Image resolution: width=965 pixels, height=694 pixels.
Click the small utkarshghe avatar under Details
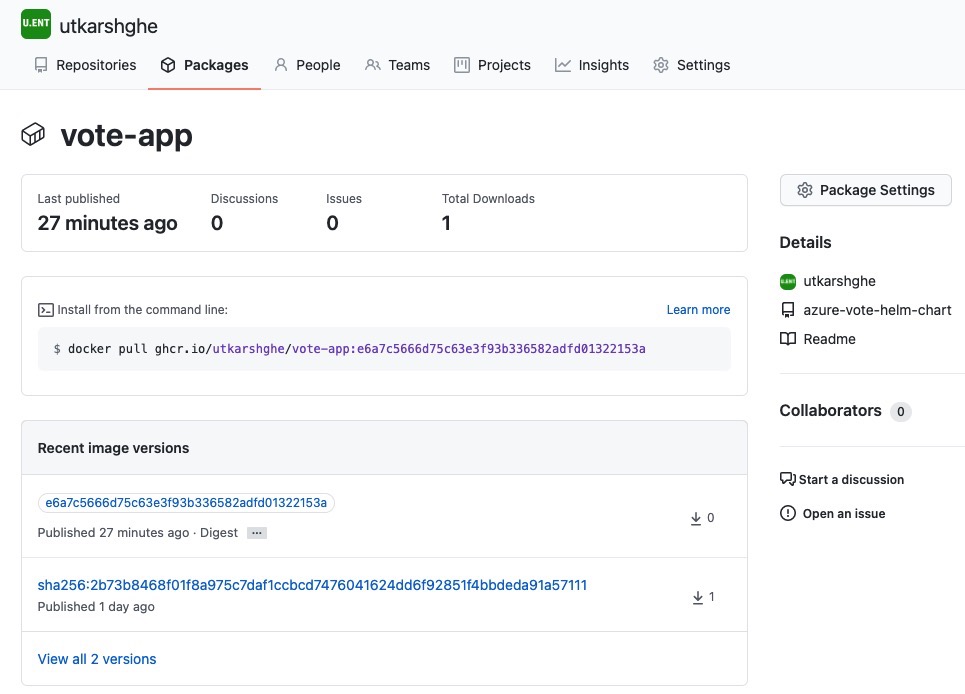click(x=788, y=281)
